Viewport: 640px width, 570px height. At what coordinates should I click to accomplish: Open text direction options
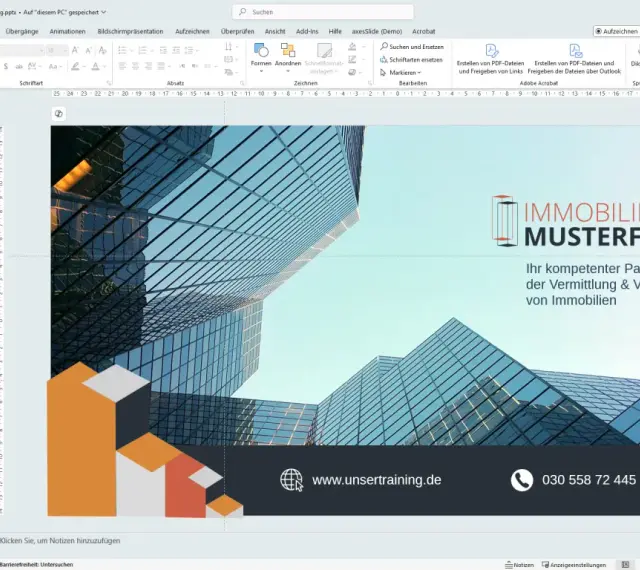(x=229, y=47)
